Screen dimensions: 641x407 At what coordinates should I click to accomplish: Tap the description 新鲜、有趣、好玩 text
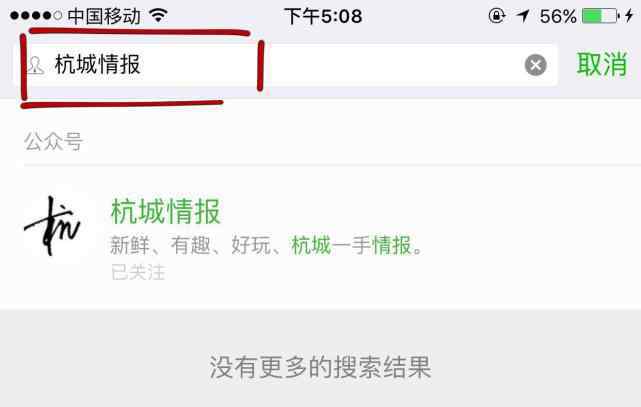point(190,245)
